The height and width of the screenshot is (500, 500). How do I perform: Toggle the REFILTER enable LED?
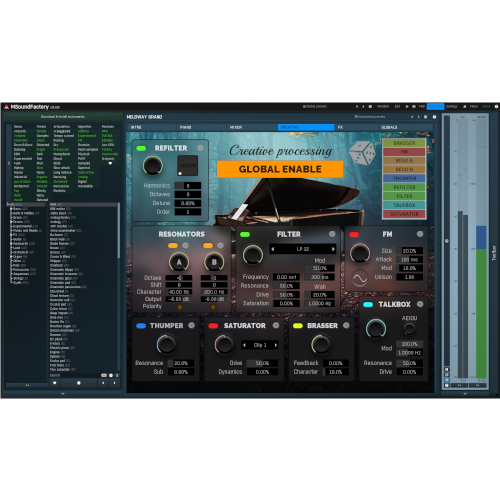click(x=141, y=148)
